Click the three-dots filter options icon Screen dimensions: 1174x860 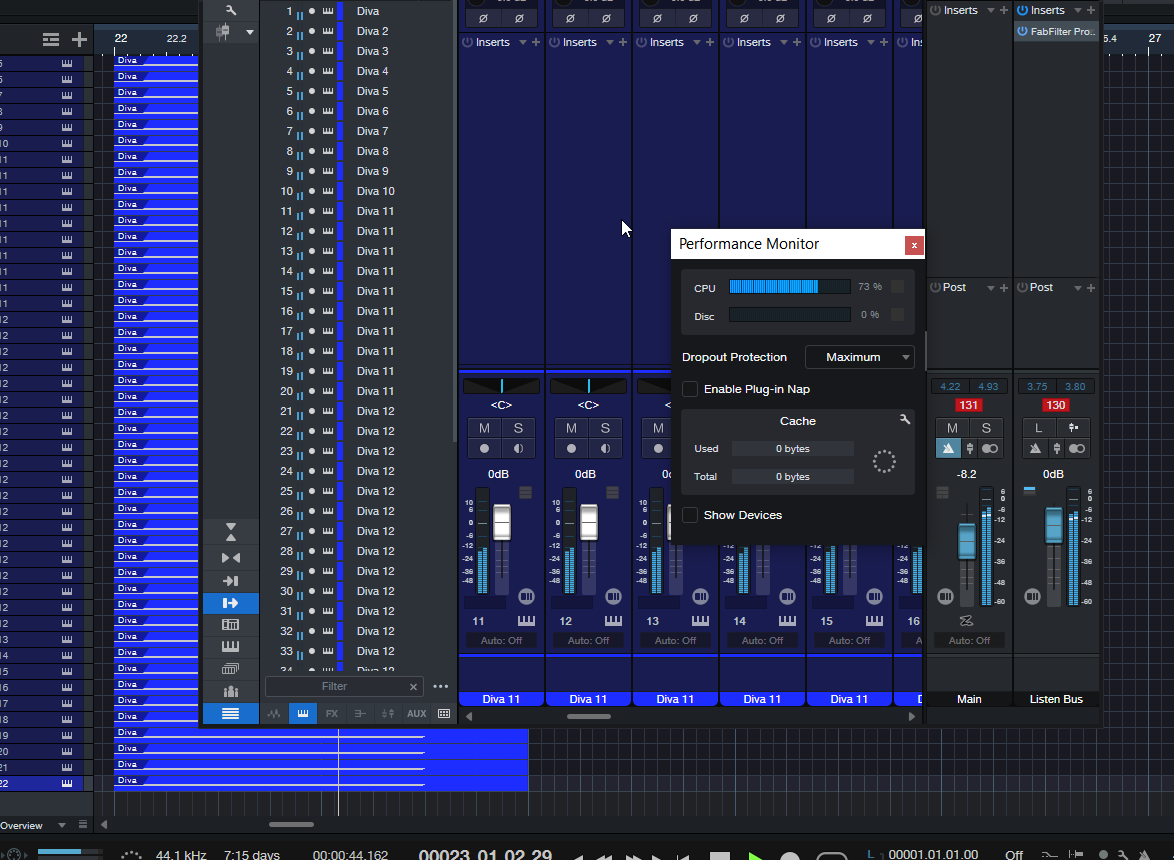pos(440,686)
